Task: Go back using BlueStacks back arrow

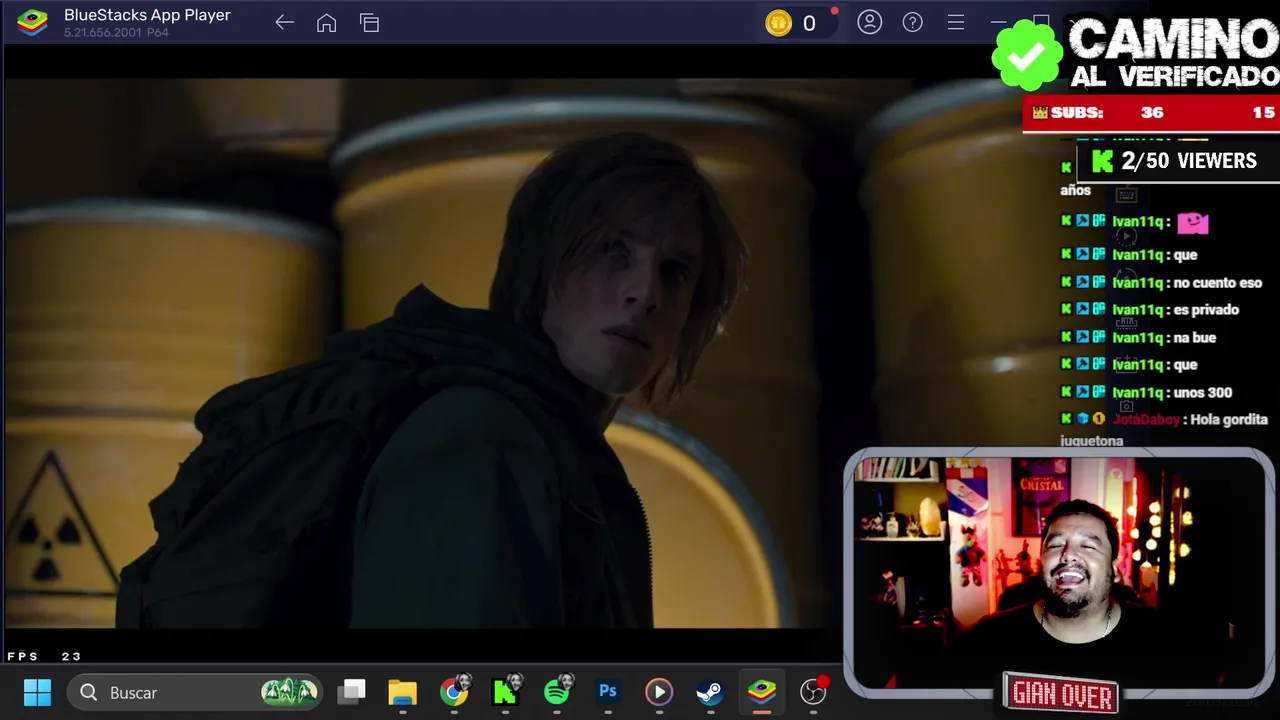Action: [x=284, y=23]
